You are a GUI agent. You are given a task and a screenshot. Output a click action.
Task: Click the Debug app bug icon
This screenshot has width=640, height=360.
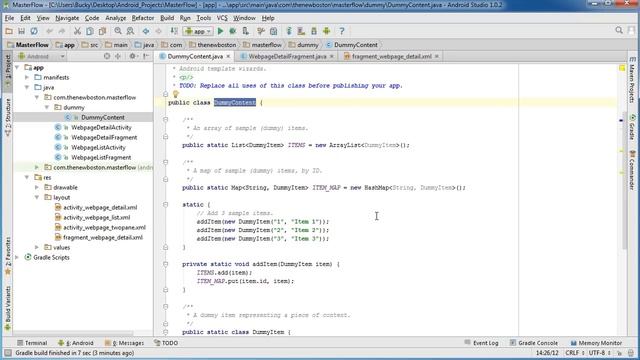pyautogui.click(x=233, y=31)
